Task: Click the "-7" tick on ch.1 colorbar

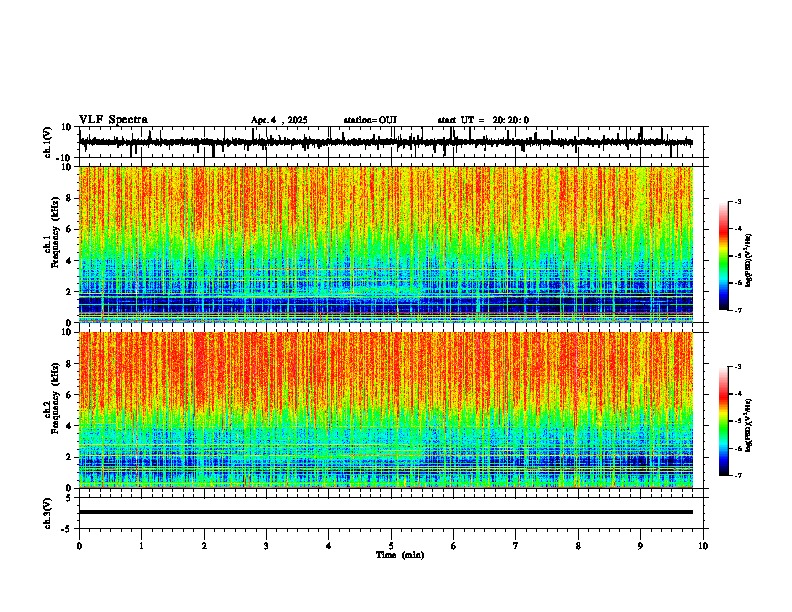Action: coord(738,310)
